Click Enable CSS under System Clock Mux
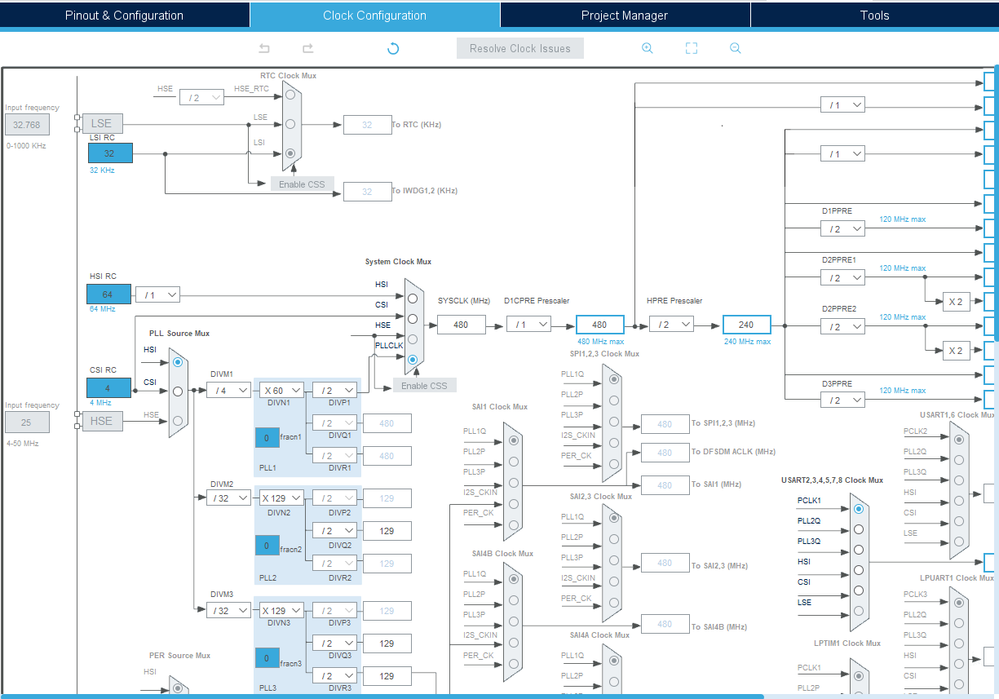Screen dimensions: 999x699 click(x=424, y=386)
